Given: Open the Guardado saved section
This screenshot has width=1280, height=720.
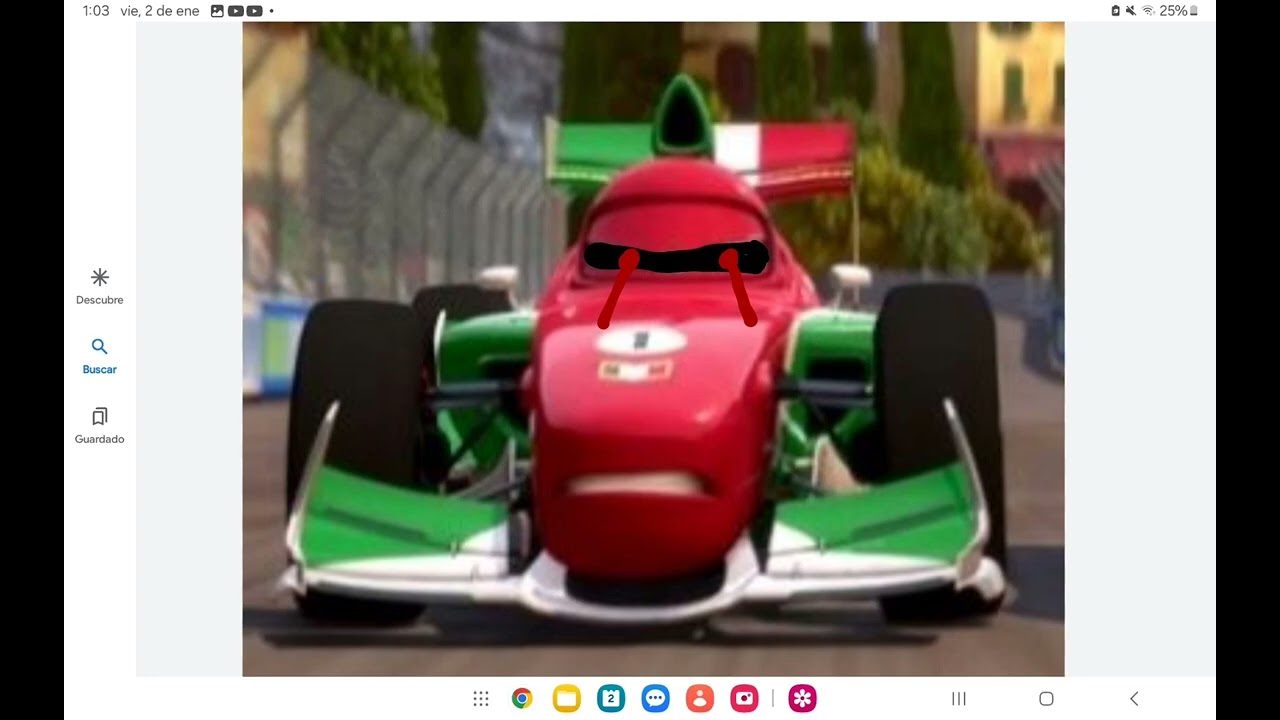Looking at the screenshot, I should pyautogui.click(x=100, y=426).
